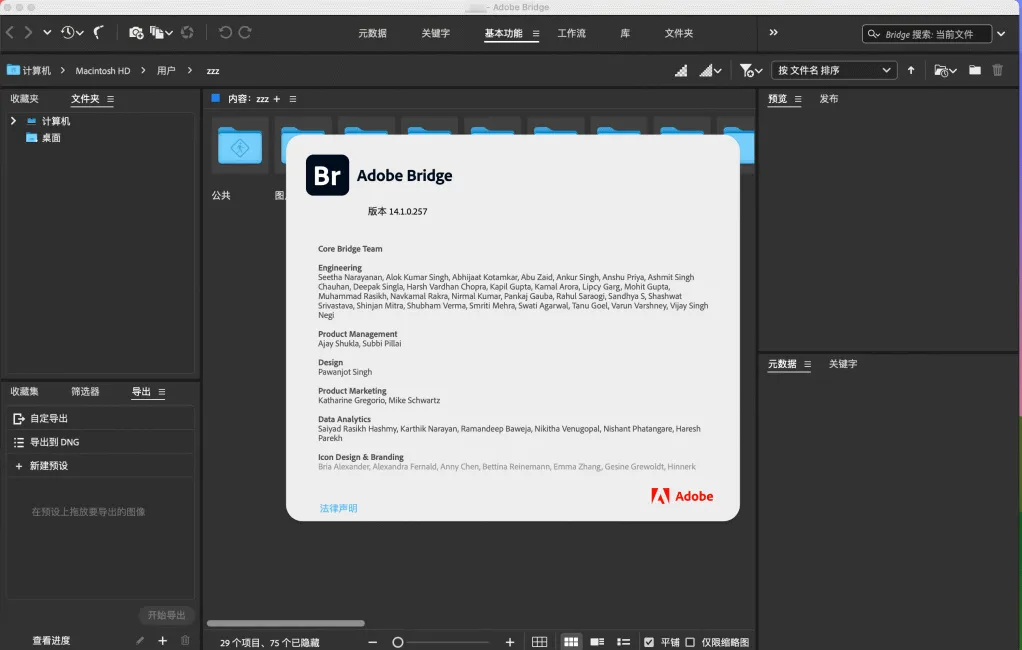
Task: Select the 基本功能 workspace
Action: click(503, 33)
